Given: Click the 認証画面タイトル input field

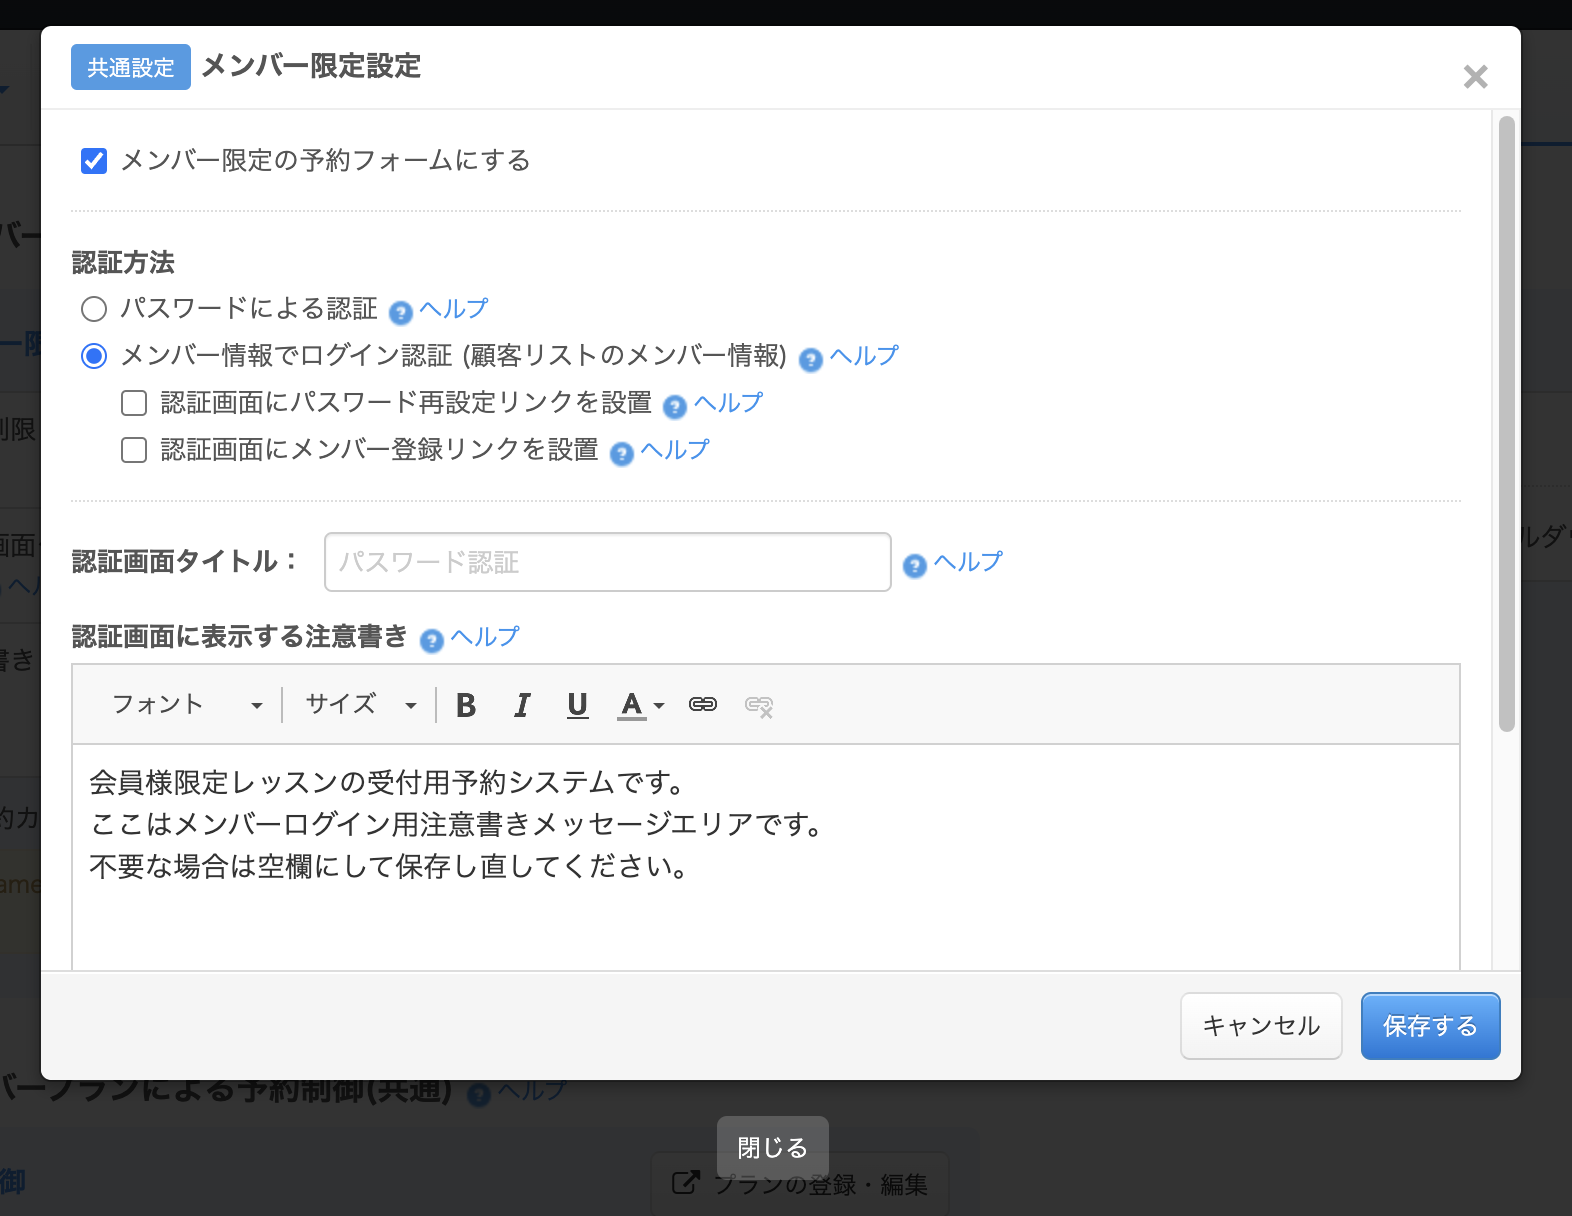Looking at the screenshot, I should (x=607, y=562).
